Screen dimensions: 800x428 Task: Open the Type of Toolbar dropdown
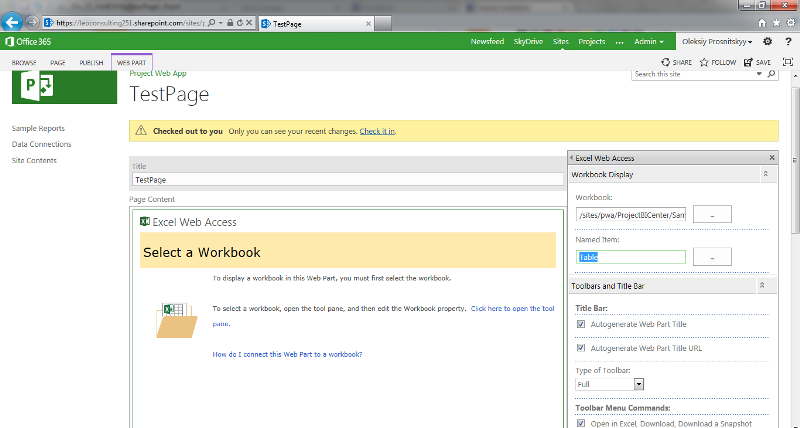[639, 384]
